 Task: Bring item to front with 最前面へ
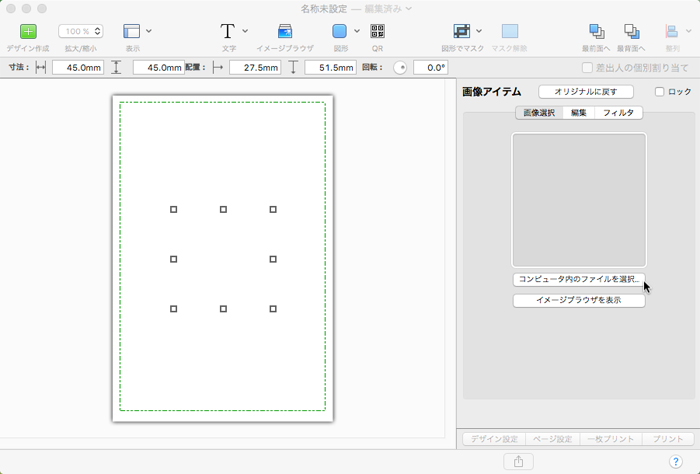(x=597, y=31)
